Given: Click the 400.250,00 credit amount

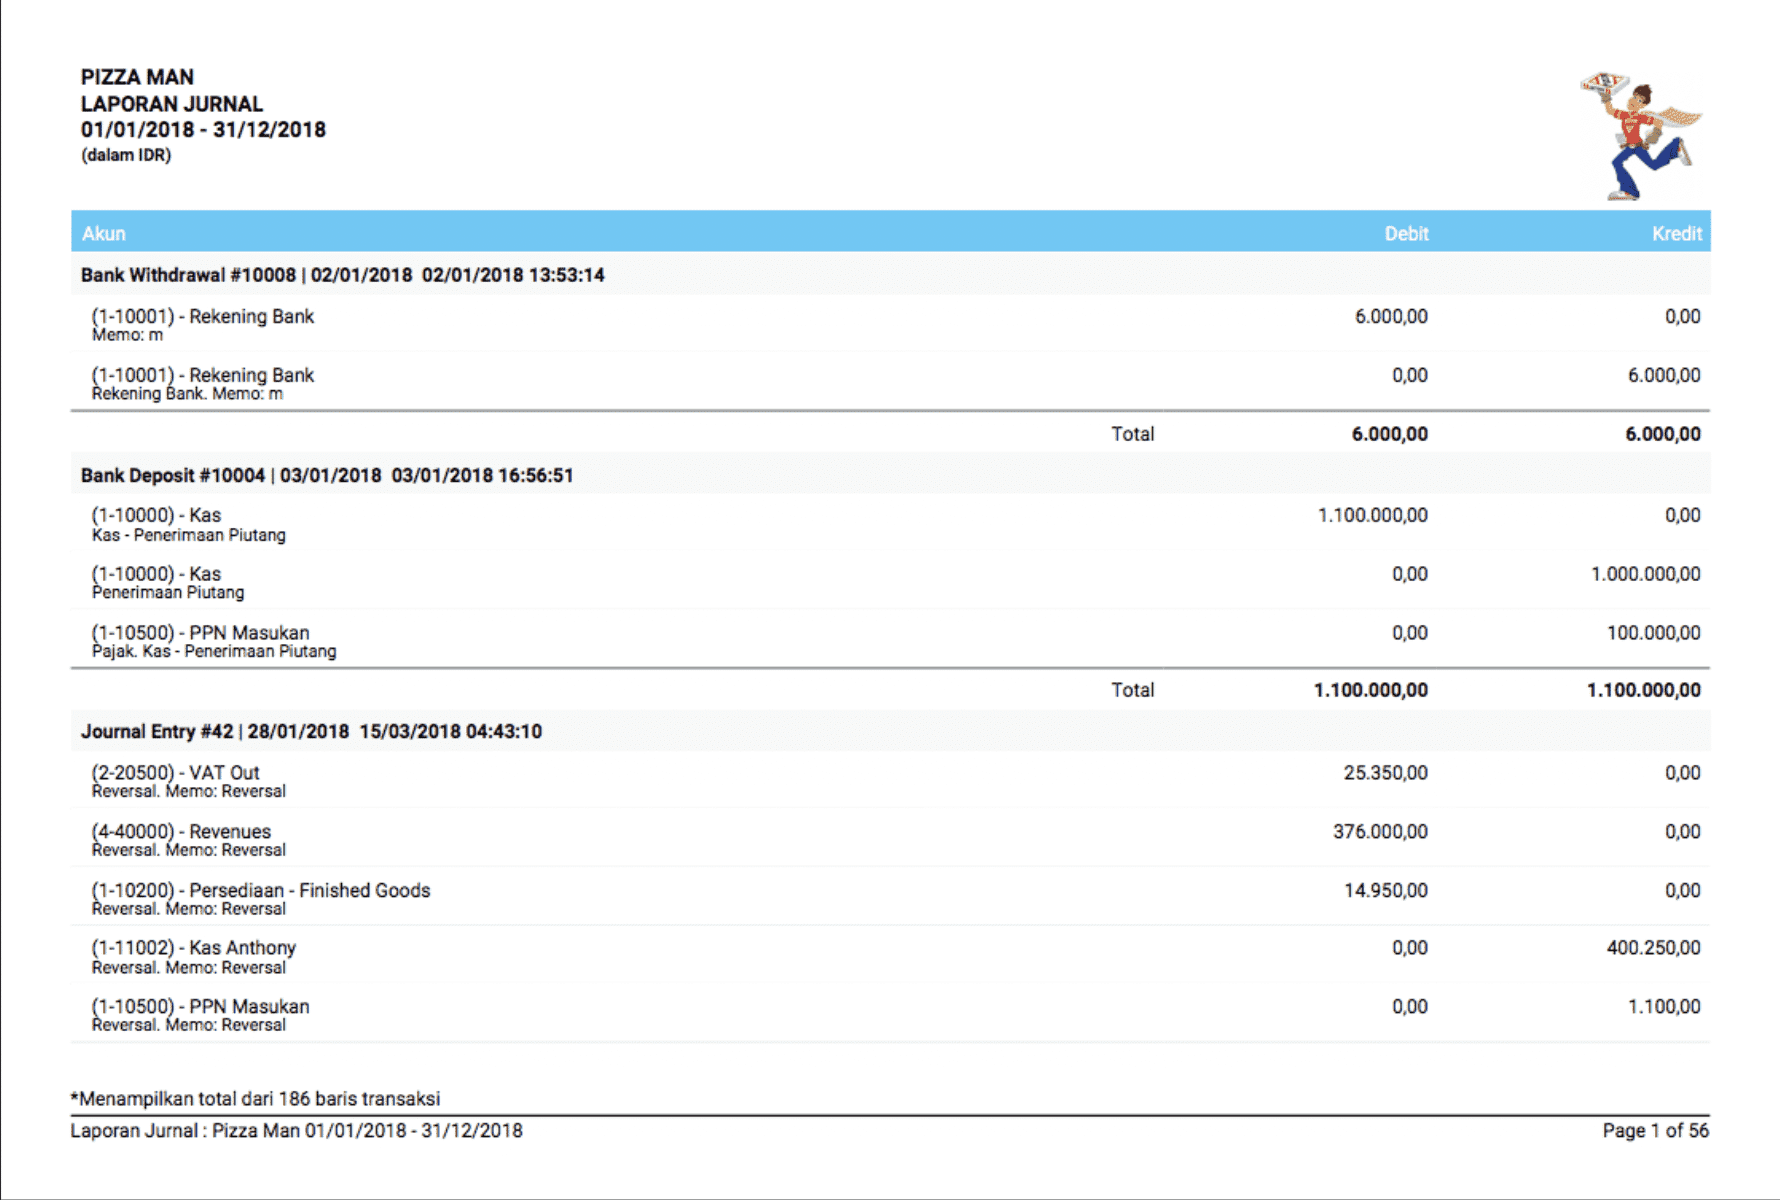Looking at the screenshot, I should 1653,947.
